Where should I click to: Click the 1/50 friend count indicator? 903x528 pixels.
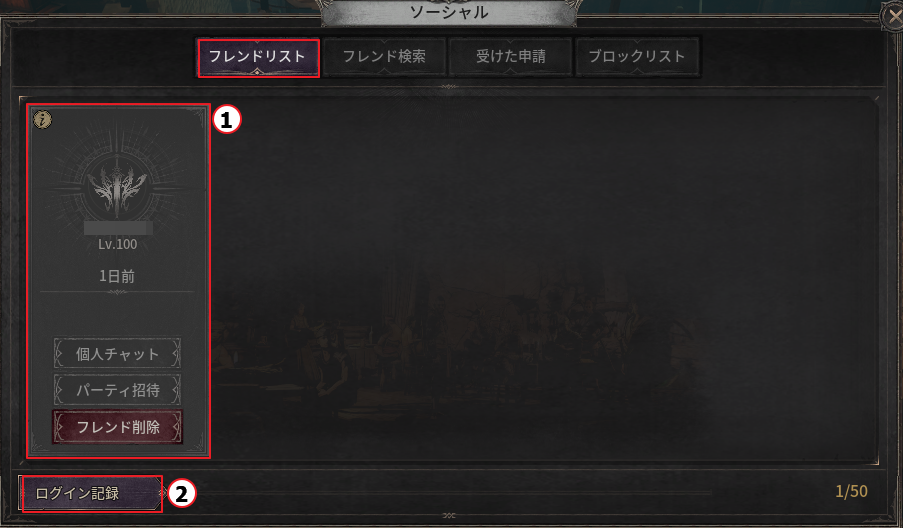(x=851, y=491)
